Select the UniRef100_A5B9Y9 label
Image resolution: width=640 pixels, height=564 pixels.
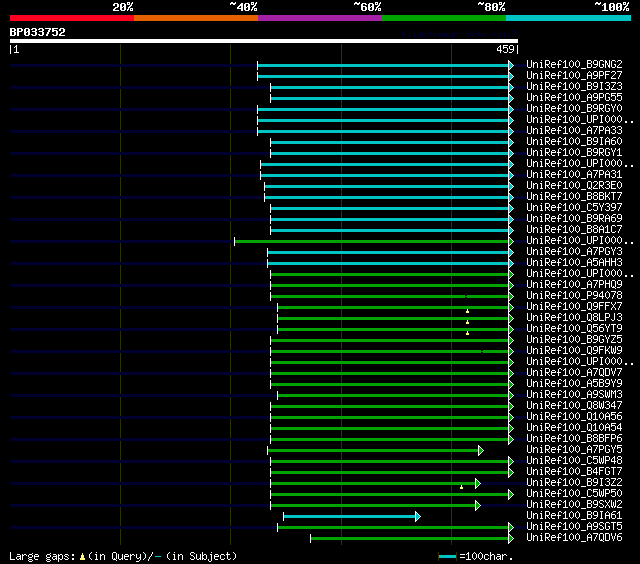(x=574, y=384)
